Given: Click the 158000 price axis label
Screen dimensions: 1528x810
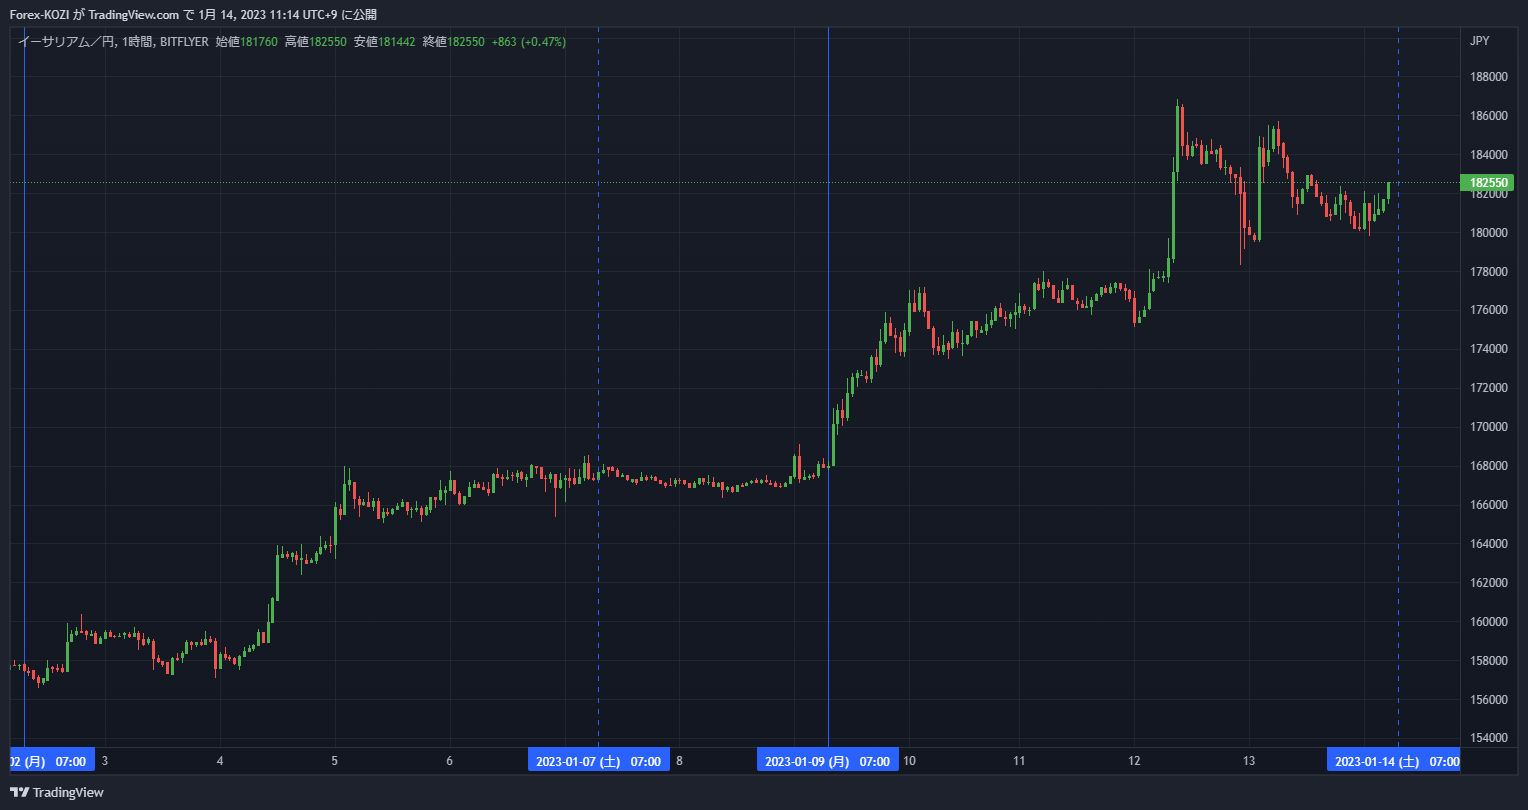Looking at the screenshot, I should 1489,661.
